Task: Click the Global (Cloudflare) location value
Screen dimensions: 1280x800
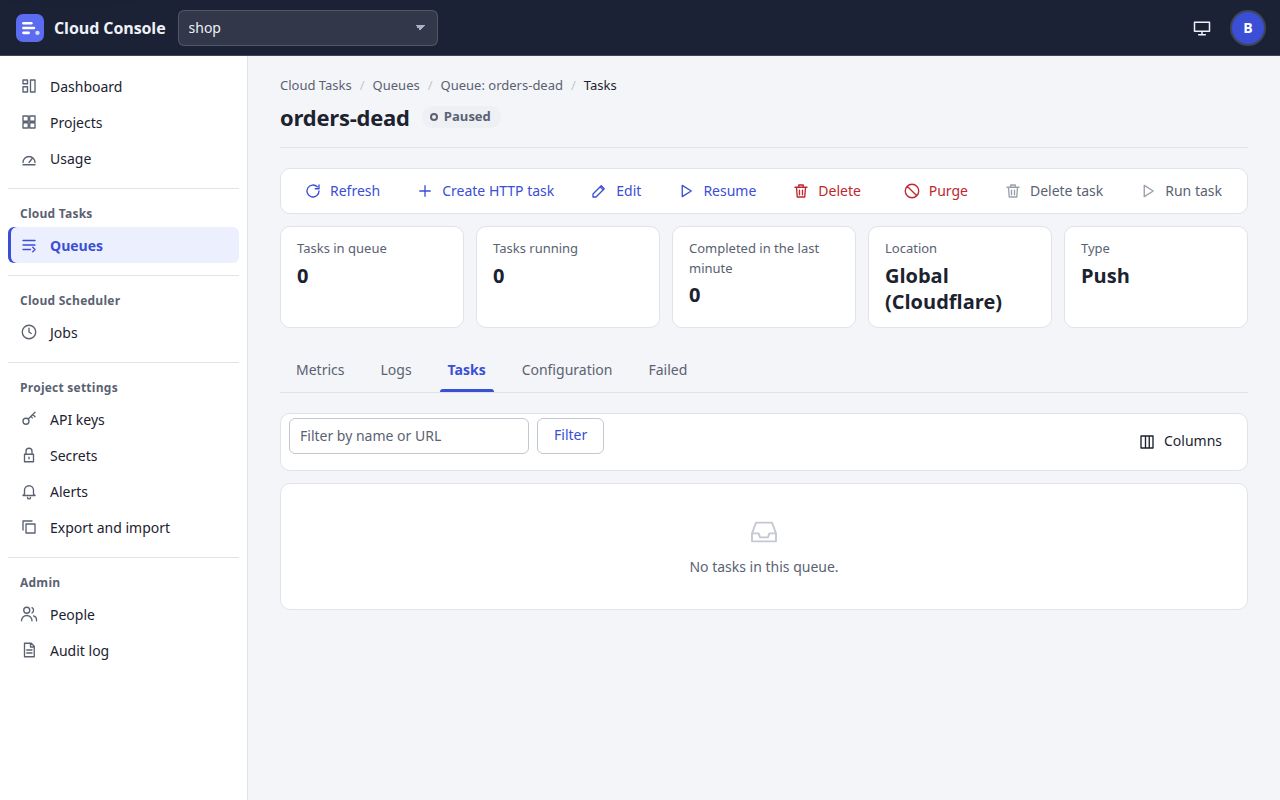Action: point(944,289)
